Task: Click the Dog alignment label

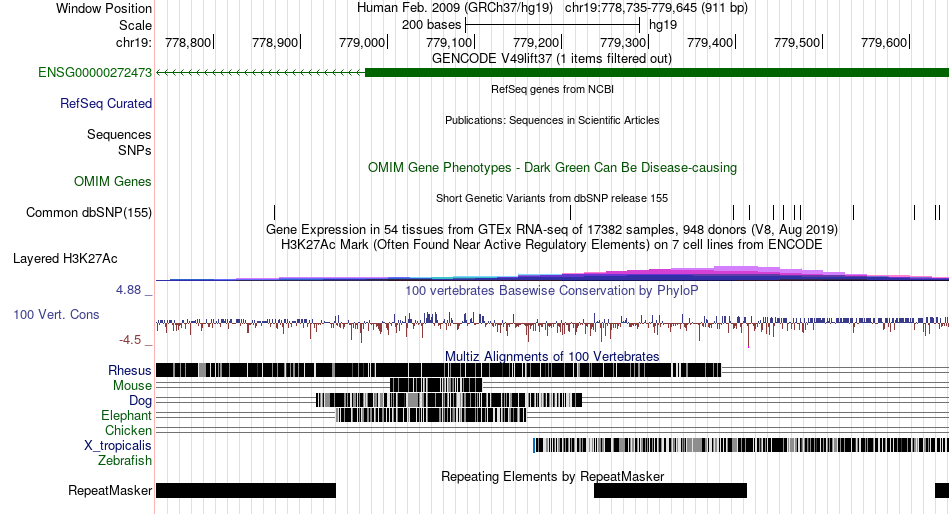Action: coord(140,401)
